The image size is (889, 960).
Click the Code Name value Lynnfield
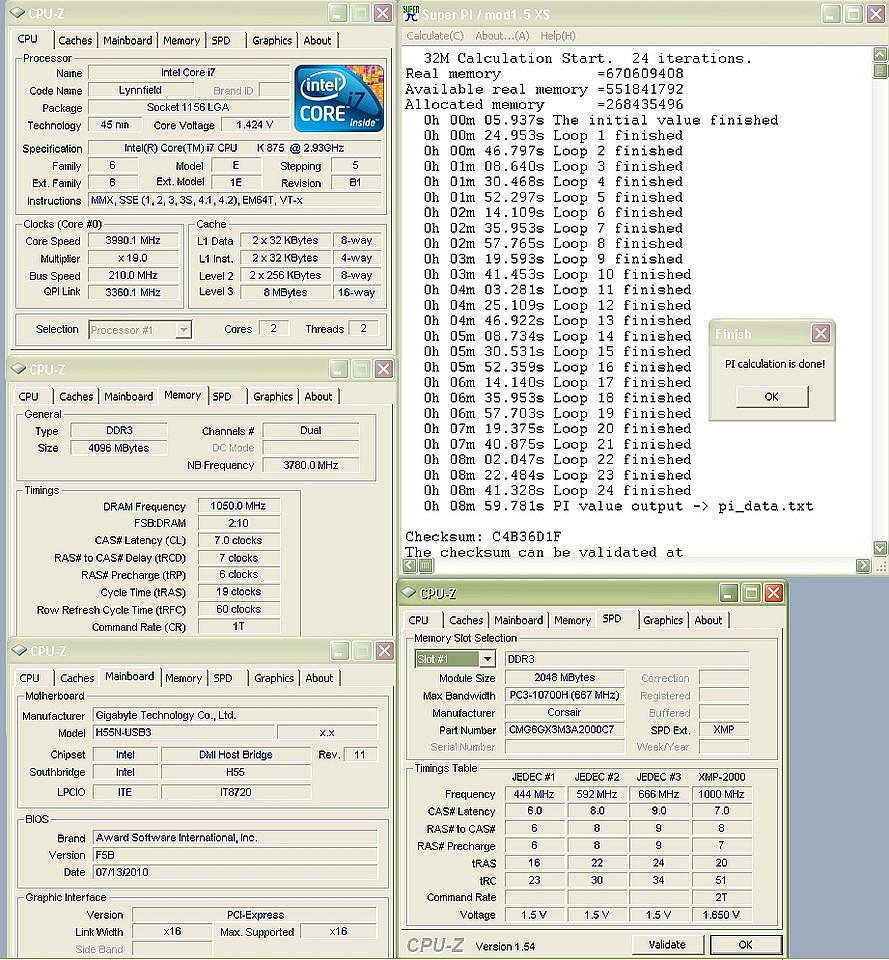click(x=140, y=91)
